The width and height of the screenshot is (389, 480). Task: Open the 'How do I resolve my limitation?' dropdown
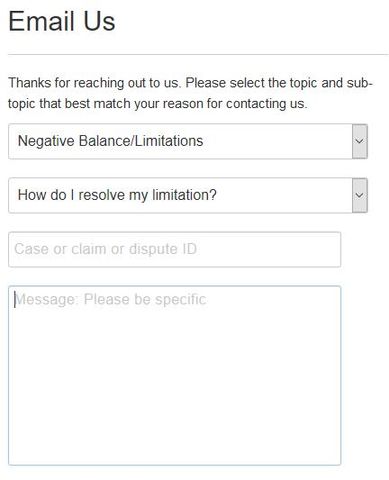pyautogui.click(x=188, y=195)
